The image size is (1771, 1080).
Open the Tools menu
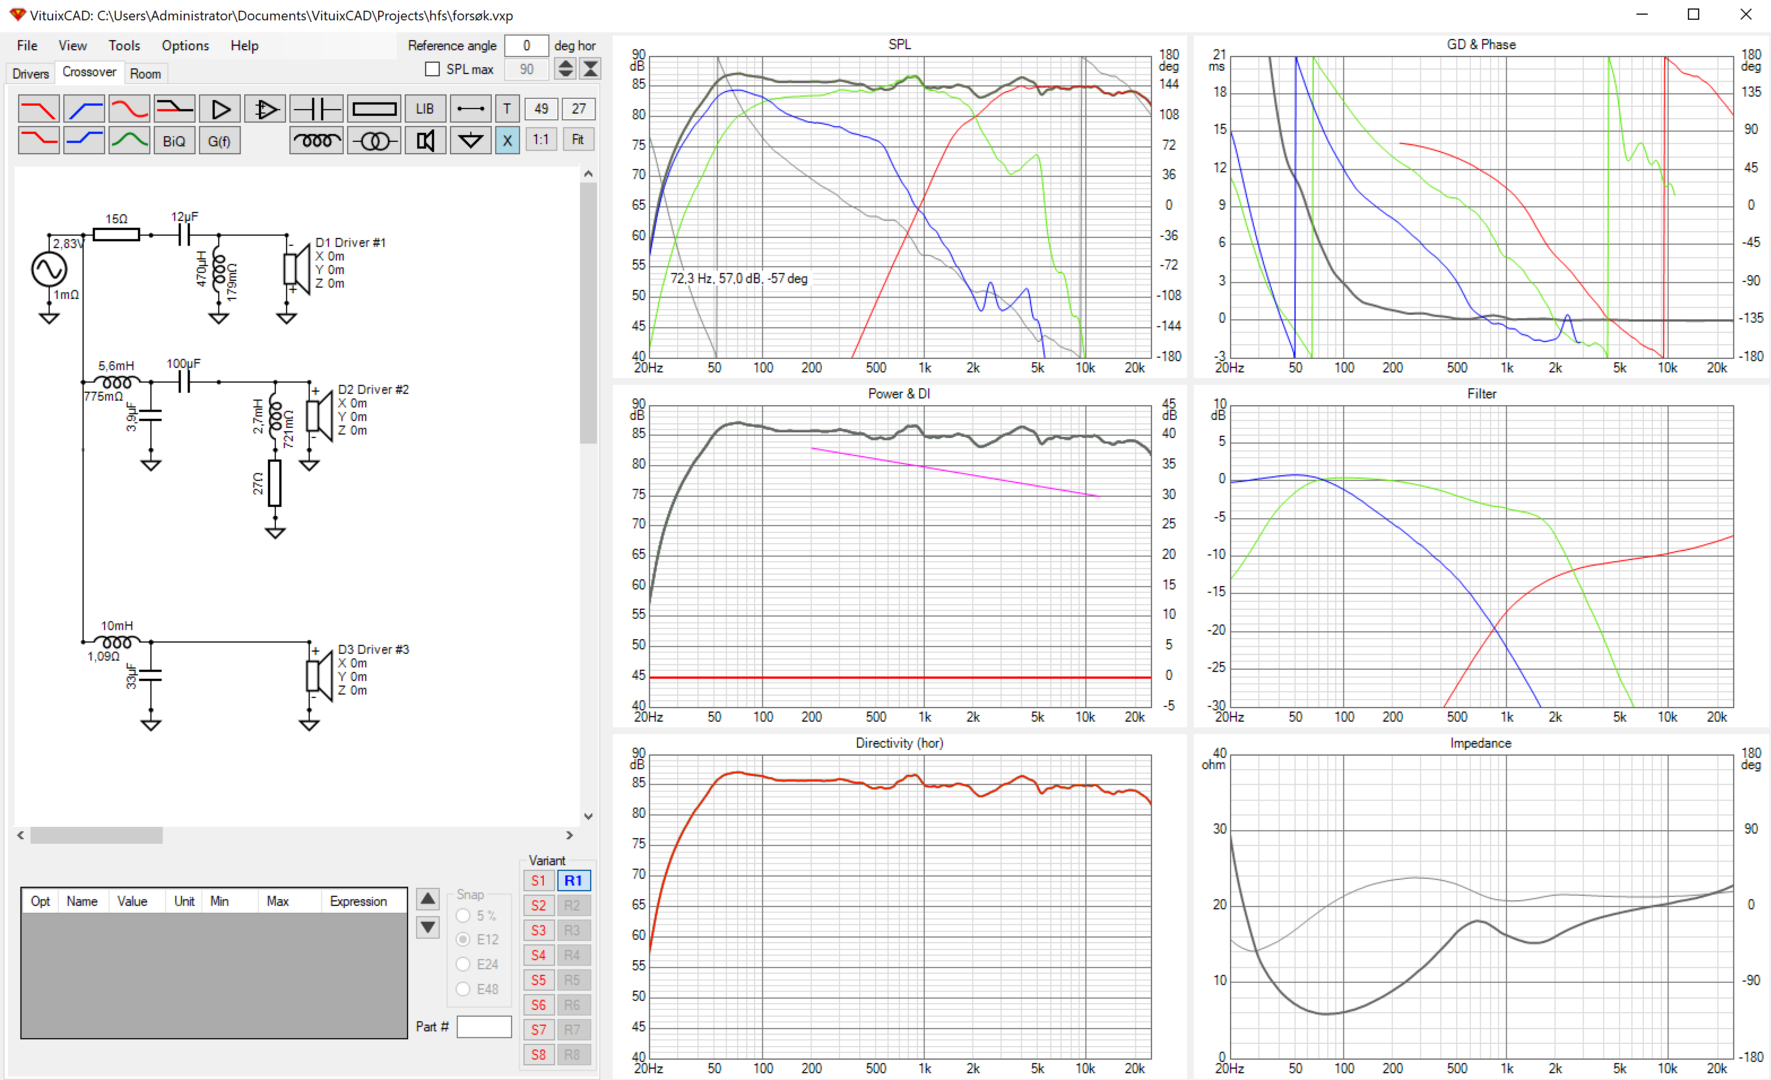(x=124, y=46)
